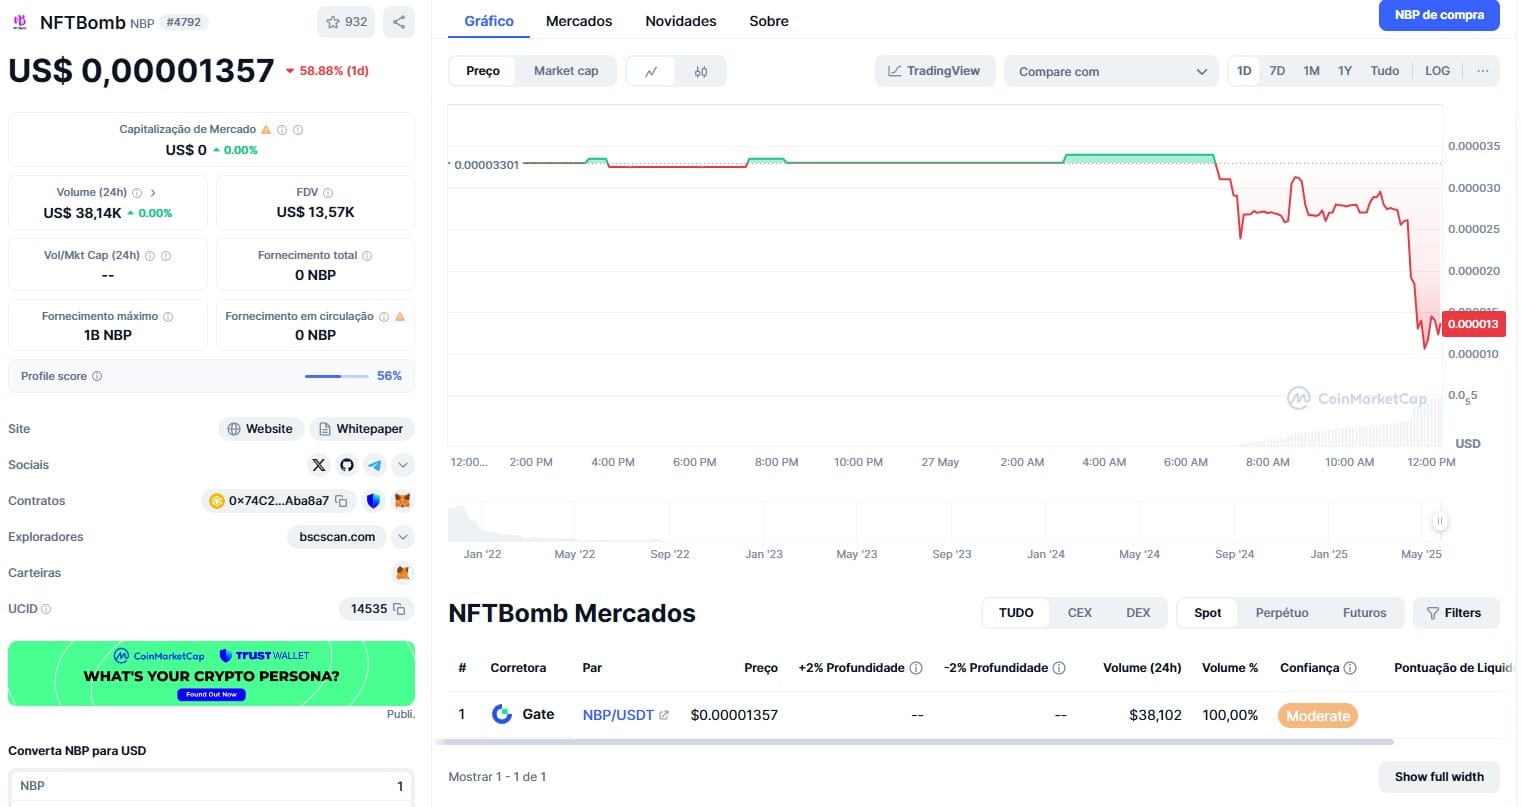
Task: Click the NBP de compra button
Action: (x=1439, y=15)
